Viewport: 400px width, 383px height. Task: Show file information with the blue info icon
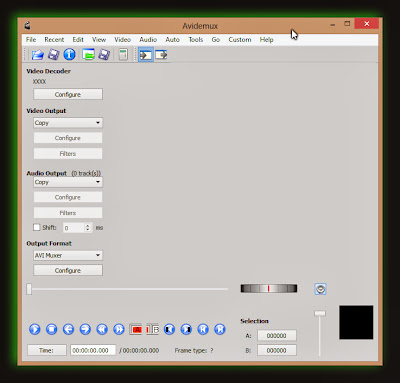(x=69, y=54)
